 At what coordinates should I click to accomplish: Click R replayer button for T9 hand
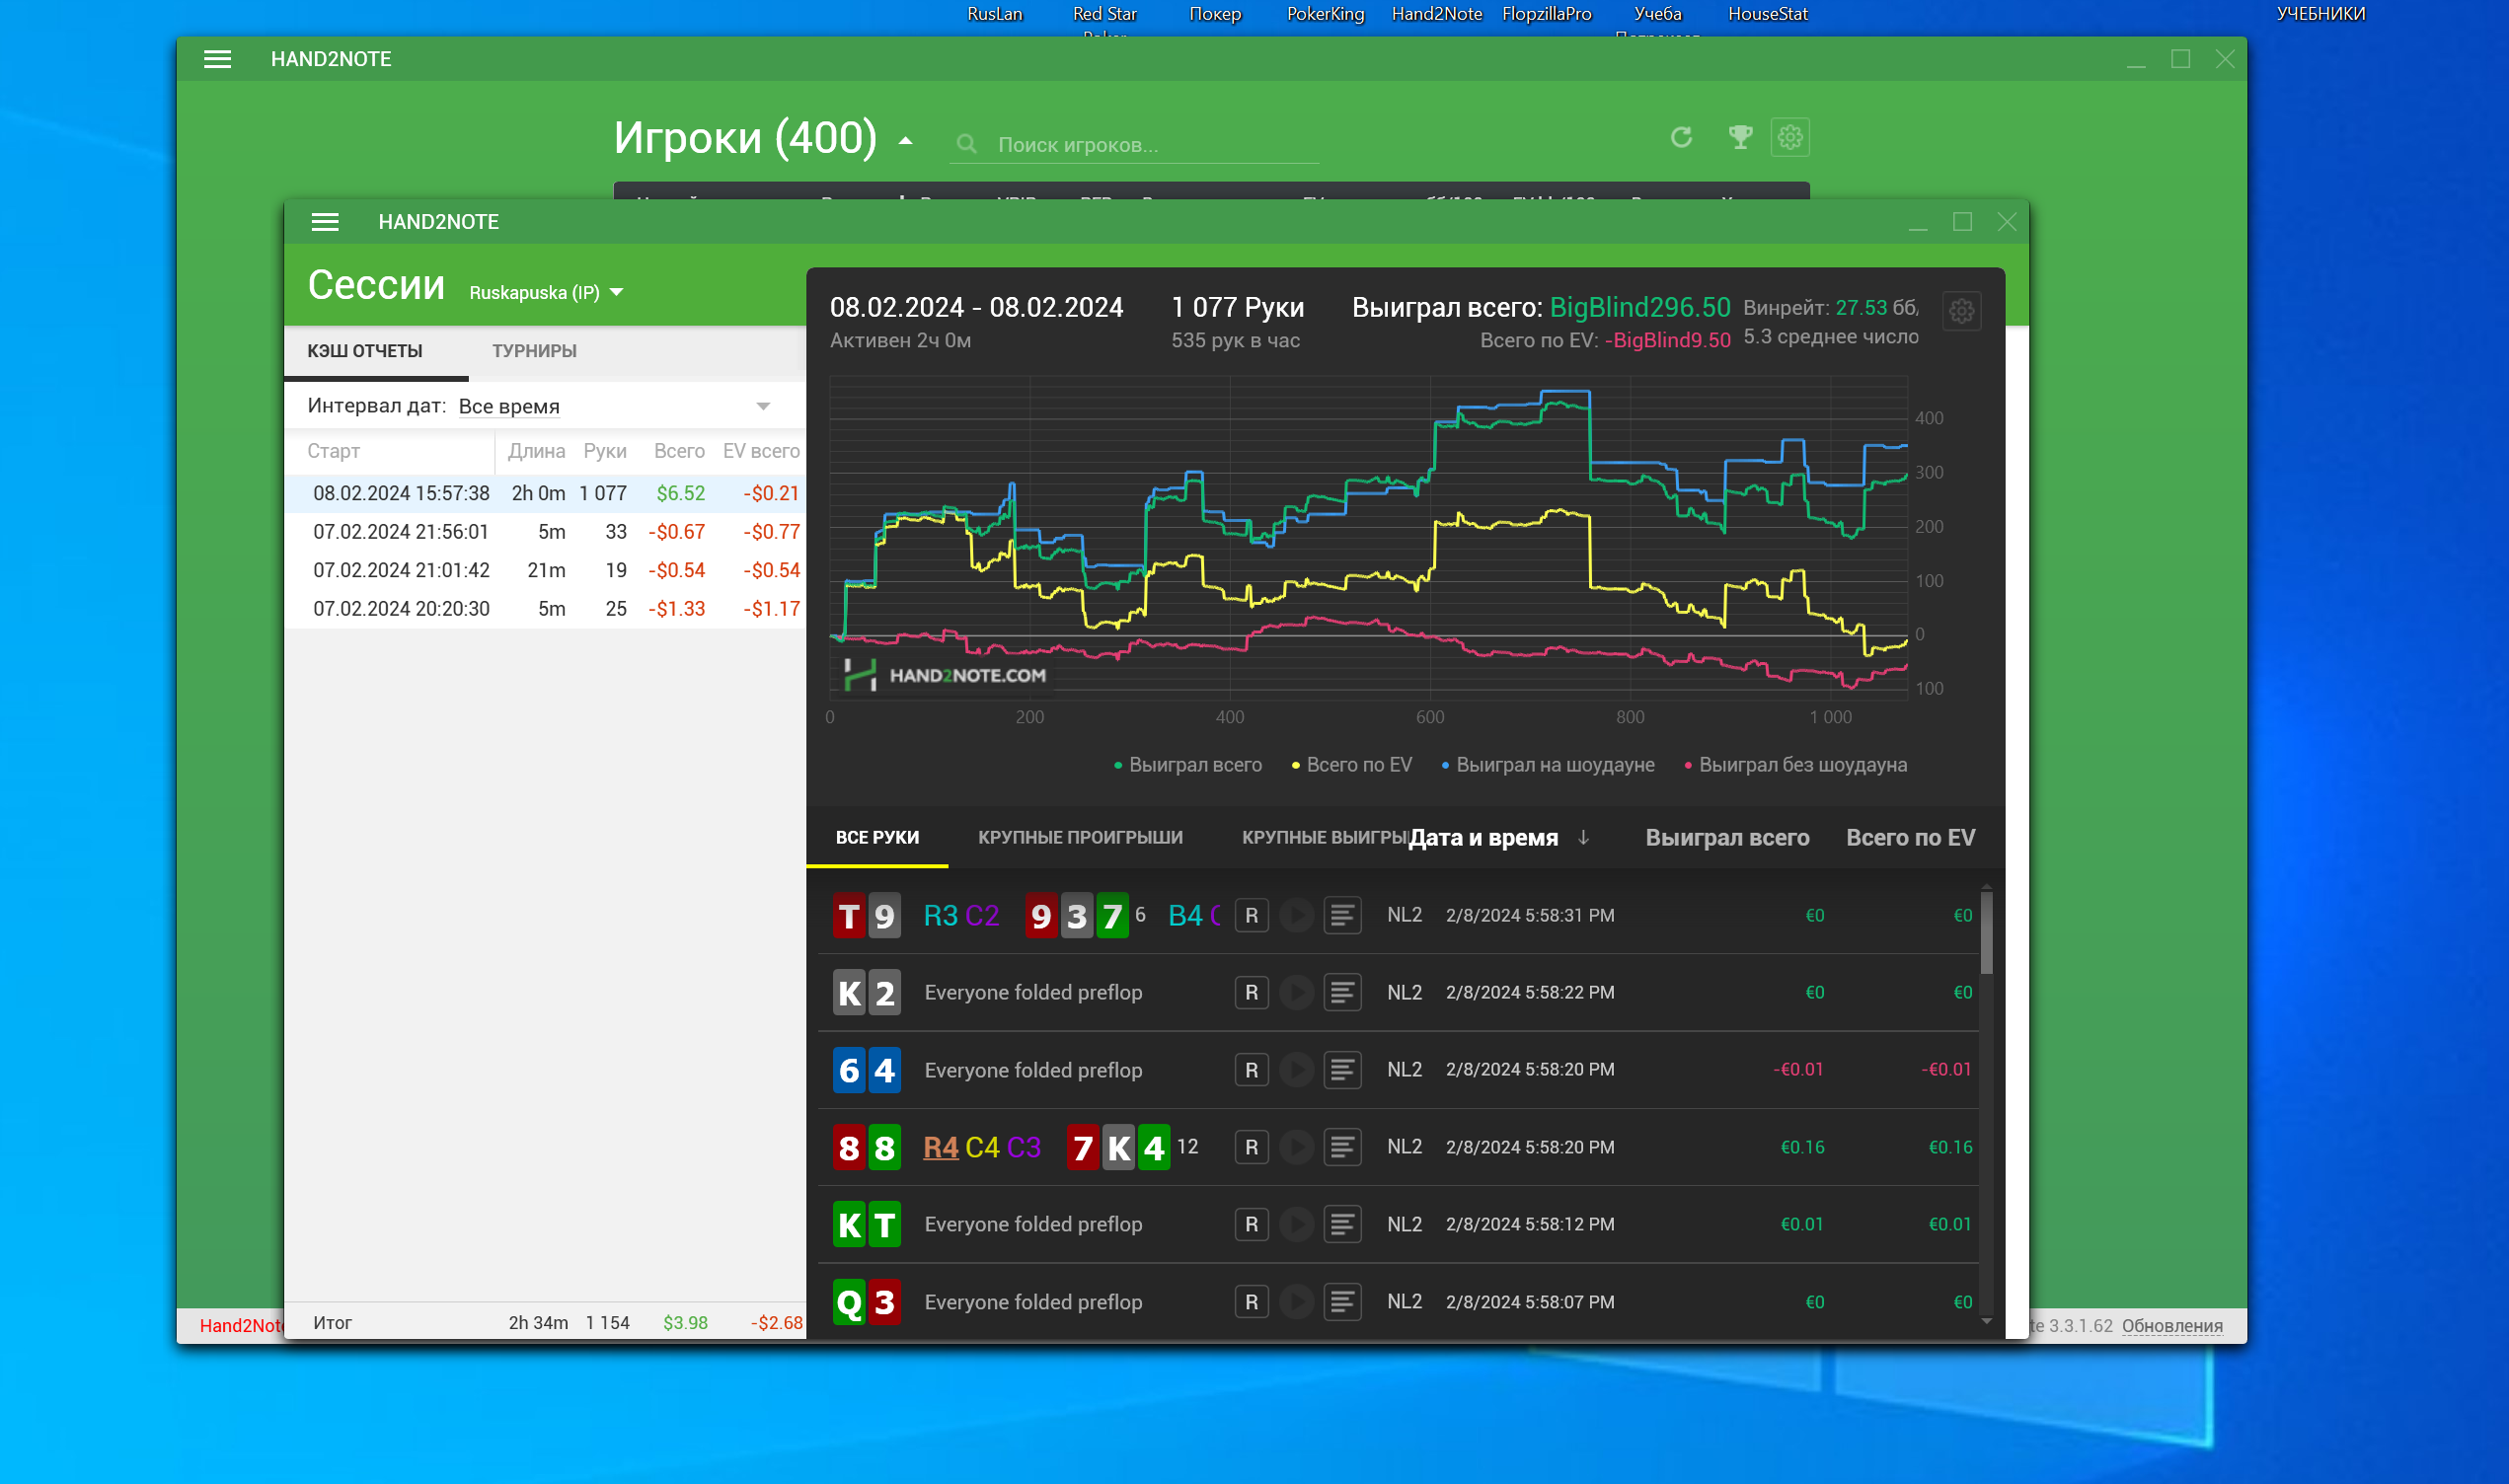click(1251, 916)
